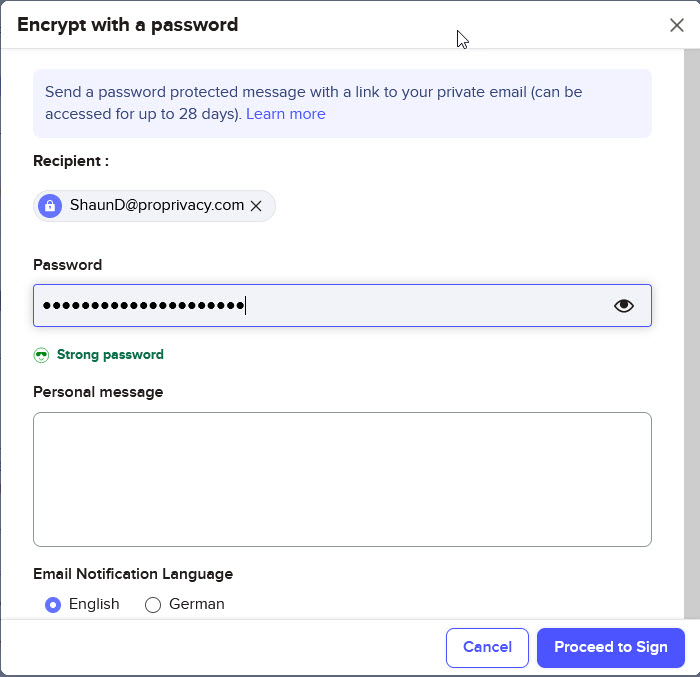Open the Learn more link

pyautogui.click(x=286, y=114)
